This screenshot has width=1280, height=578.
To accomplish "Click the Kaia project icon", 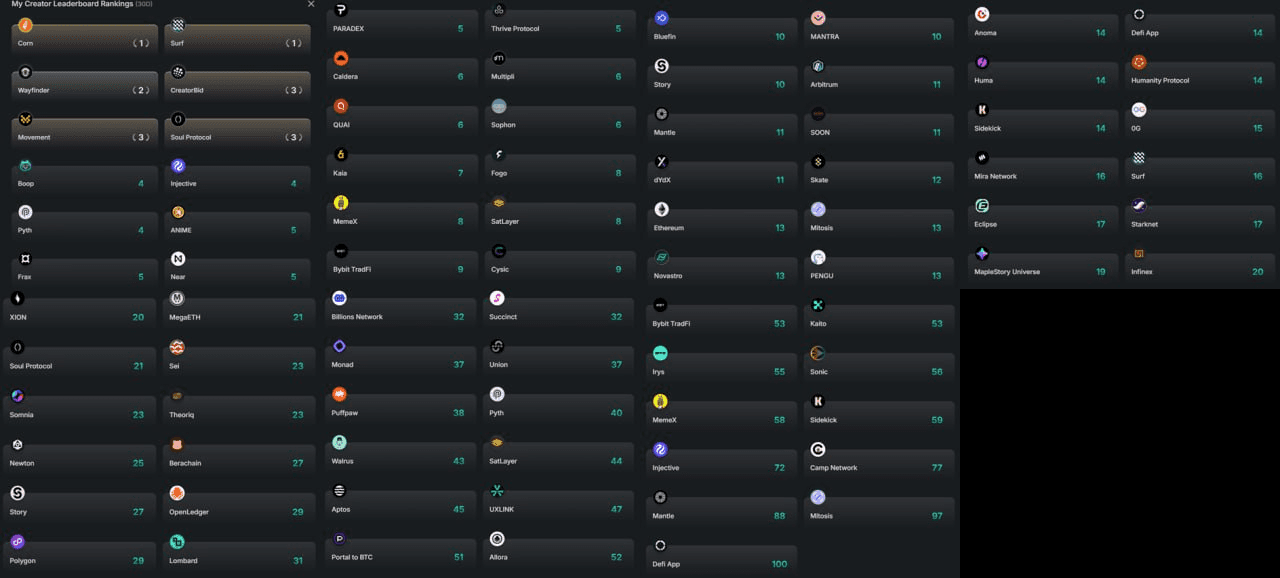I will (340, 154).
